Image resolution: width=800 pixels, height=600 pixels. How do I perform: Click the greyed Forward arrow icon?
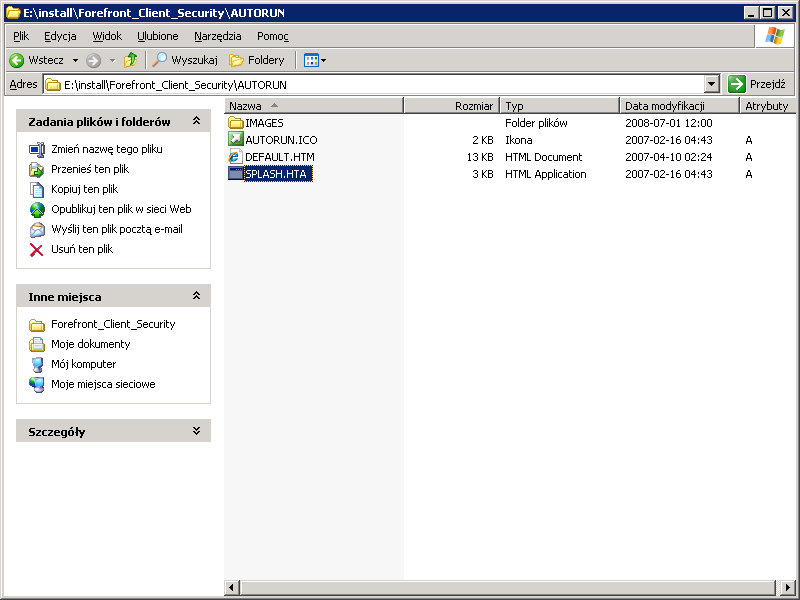93,61
